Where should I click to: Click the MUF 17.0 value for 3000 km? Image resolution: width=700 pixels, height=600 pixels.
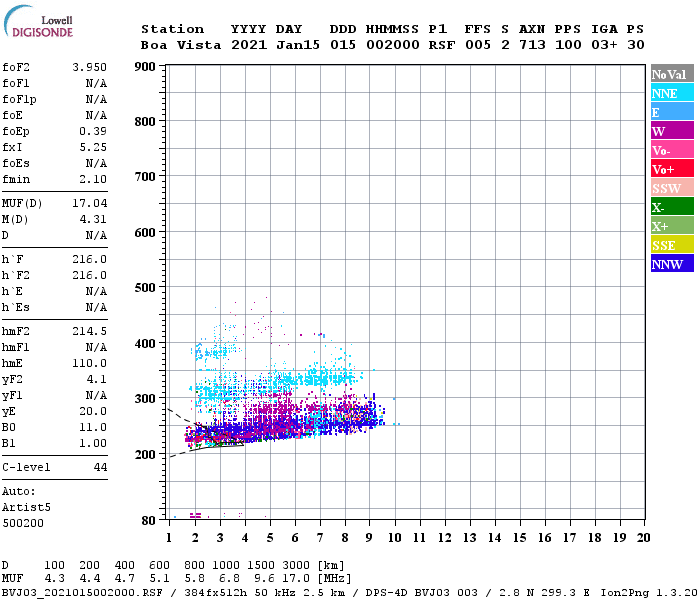(296, 579)
